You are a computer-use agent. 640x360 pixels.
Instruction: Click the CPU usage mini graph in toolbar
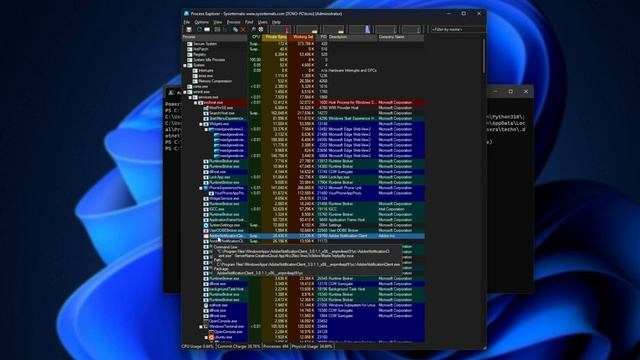(x=280, y=29)
